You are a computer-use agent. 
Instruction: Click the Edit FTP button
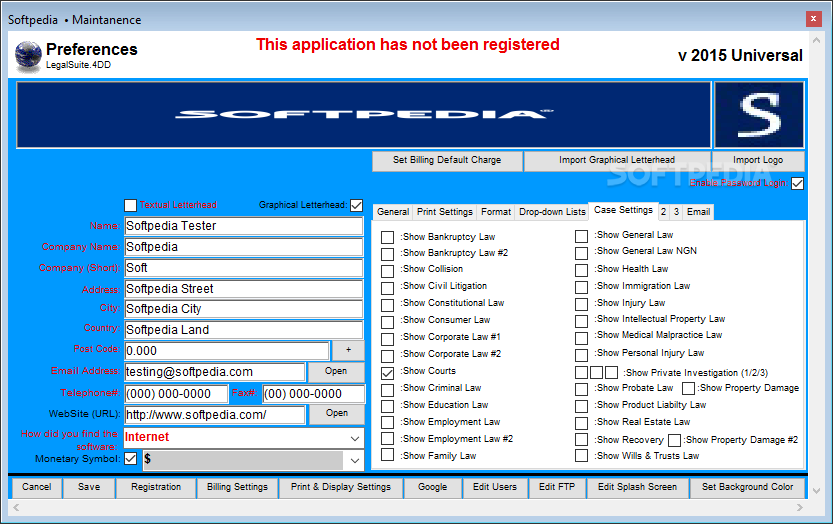tap(557, 487)
